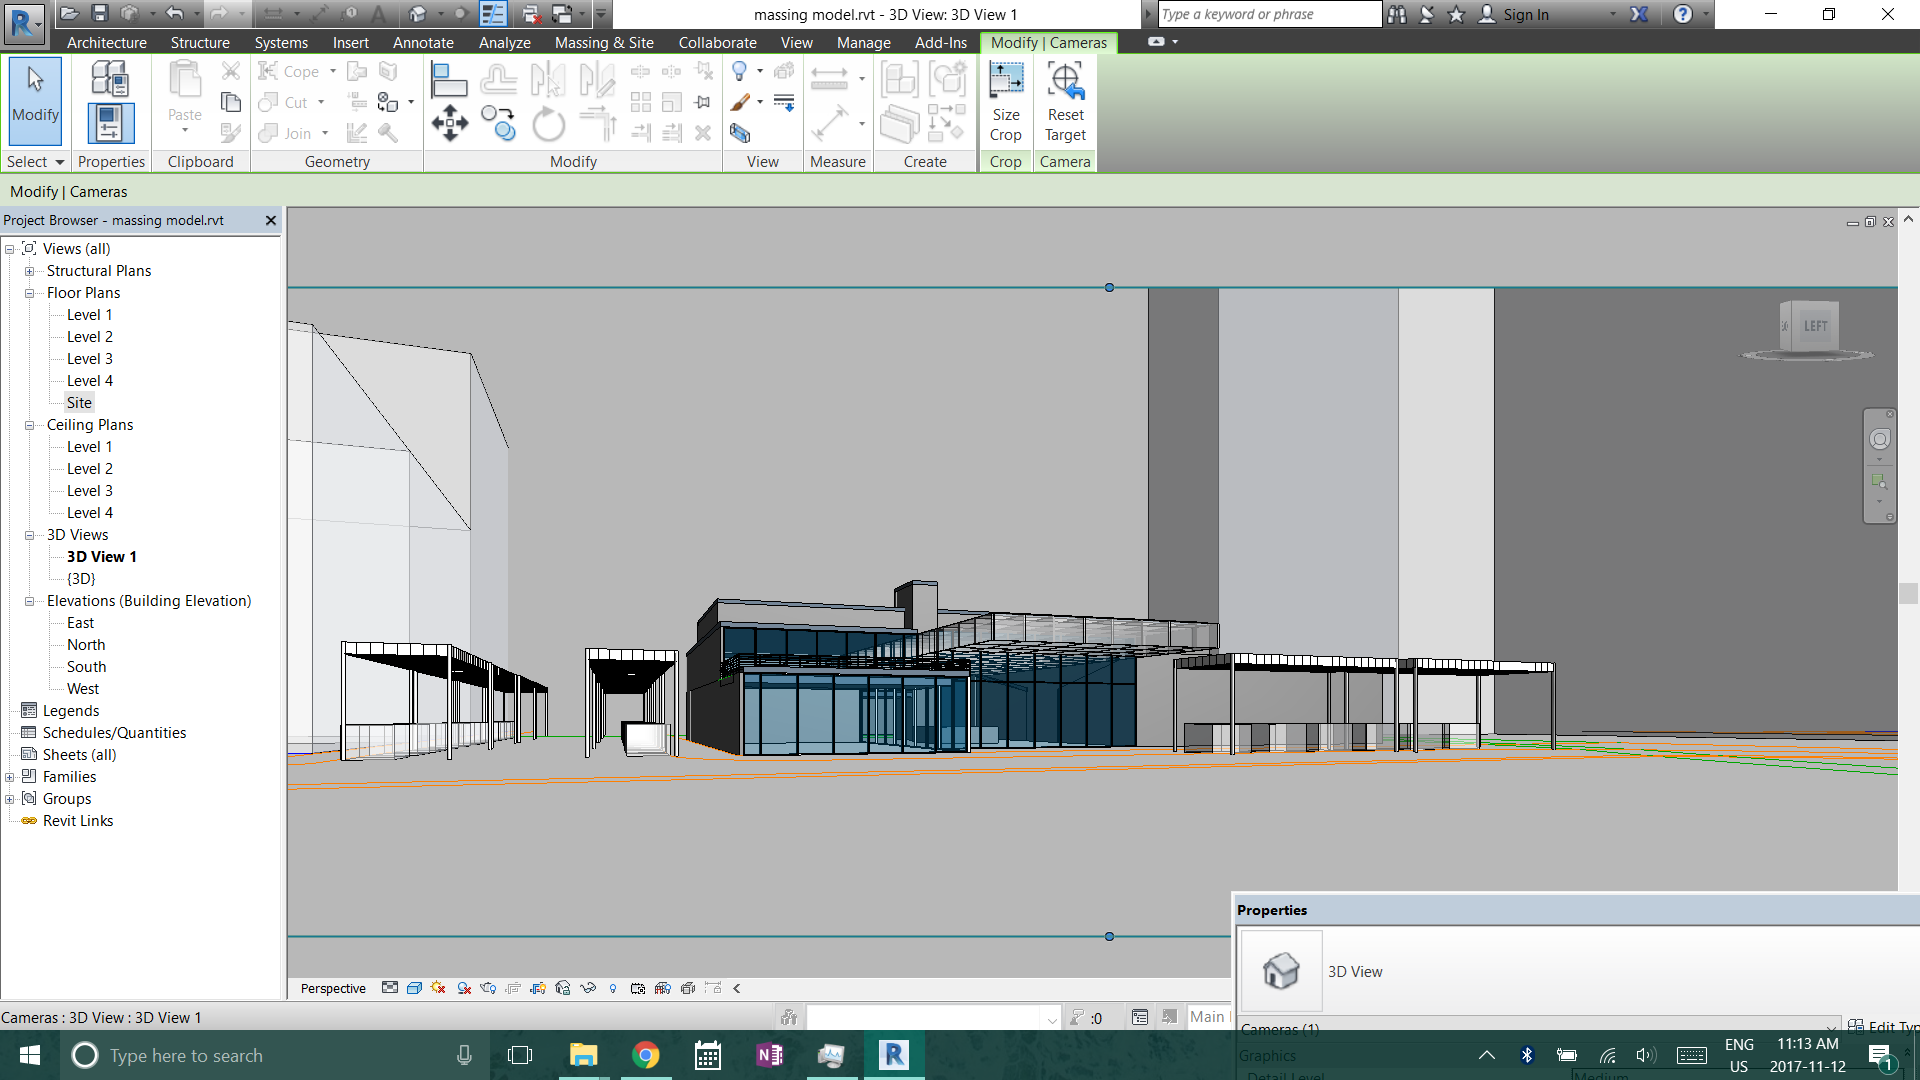Open the Structure ribbon tab
1920x1080 pixels.
click(x=200, y=43)
